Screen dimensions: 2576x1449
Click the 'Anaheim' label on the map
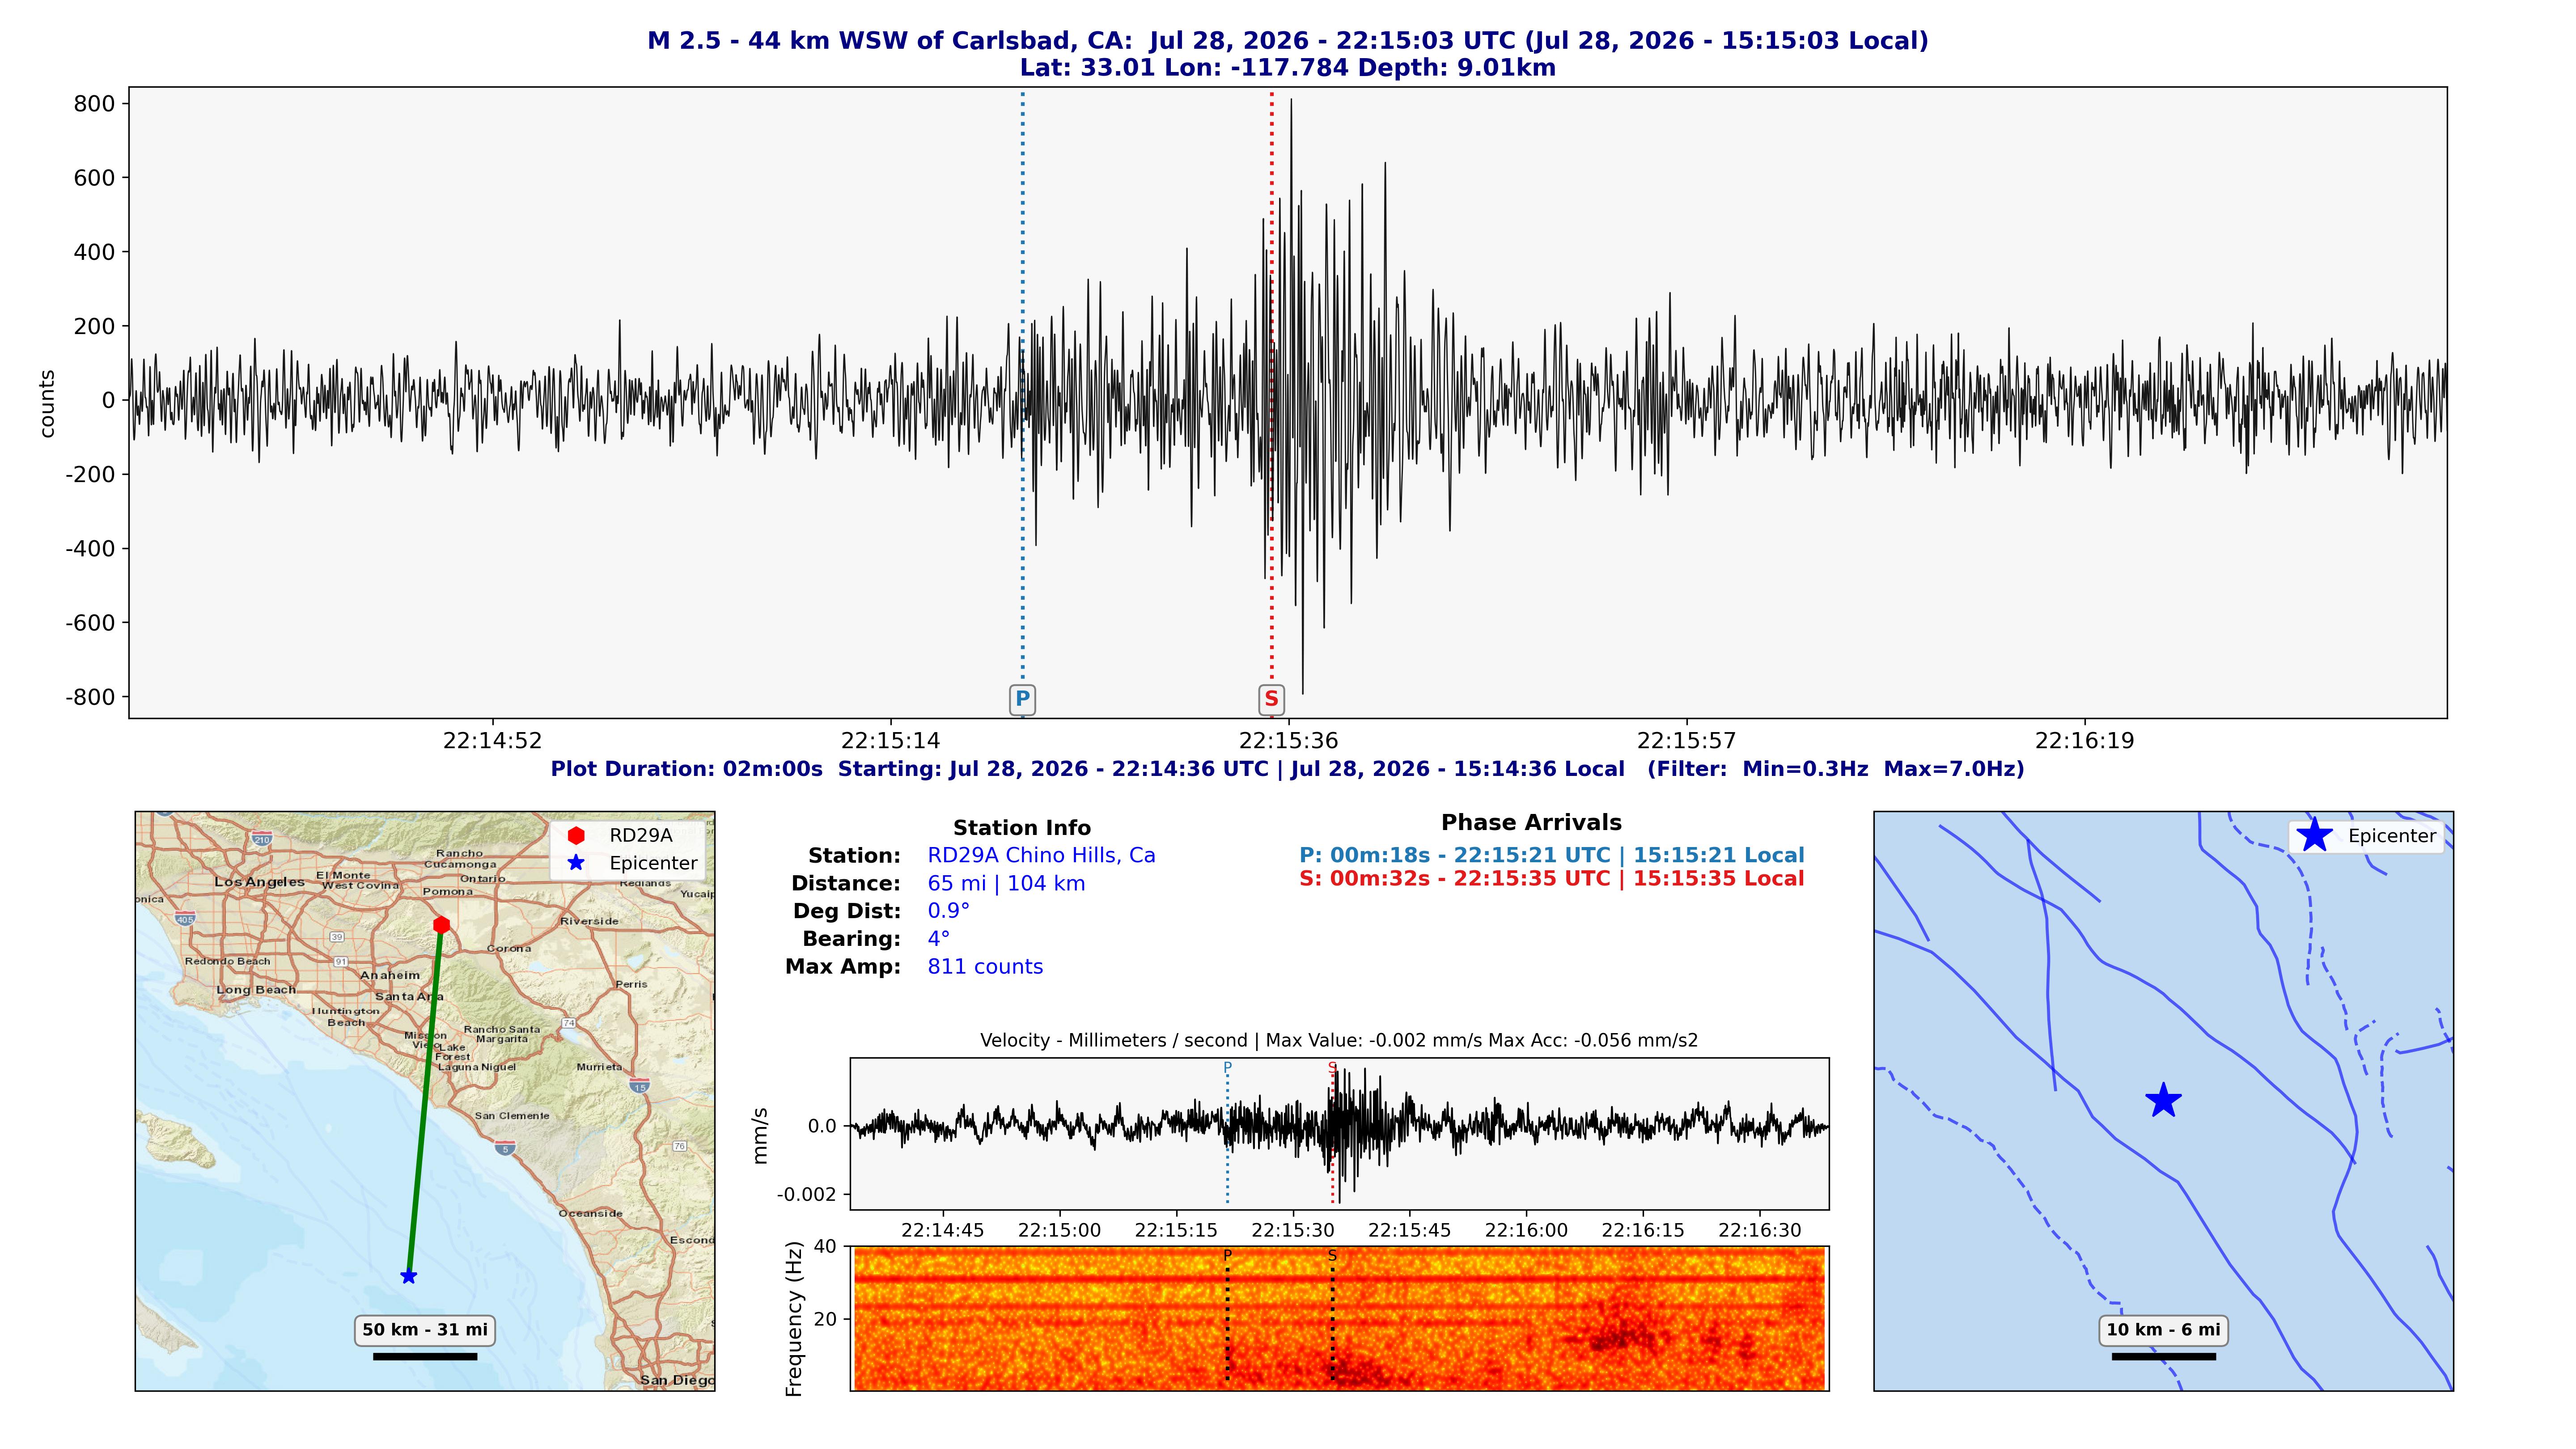tap(390, 975)
